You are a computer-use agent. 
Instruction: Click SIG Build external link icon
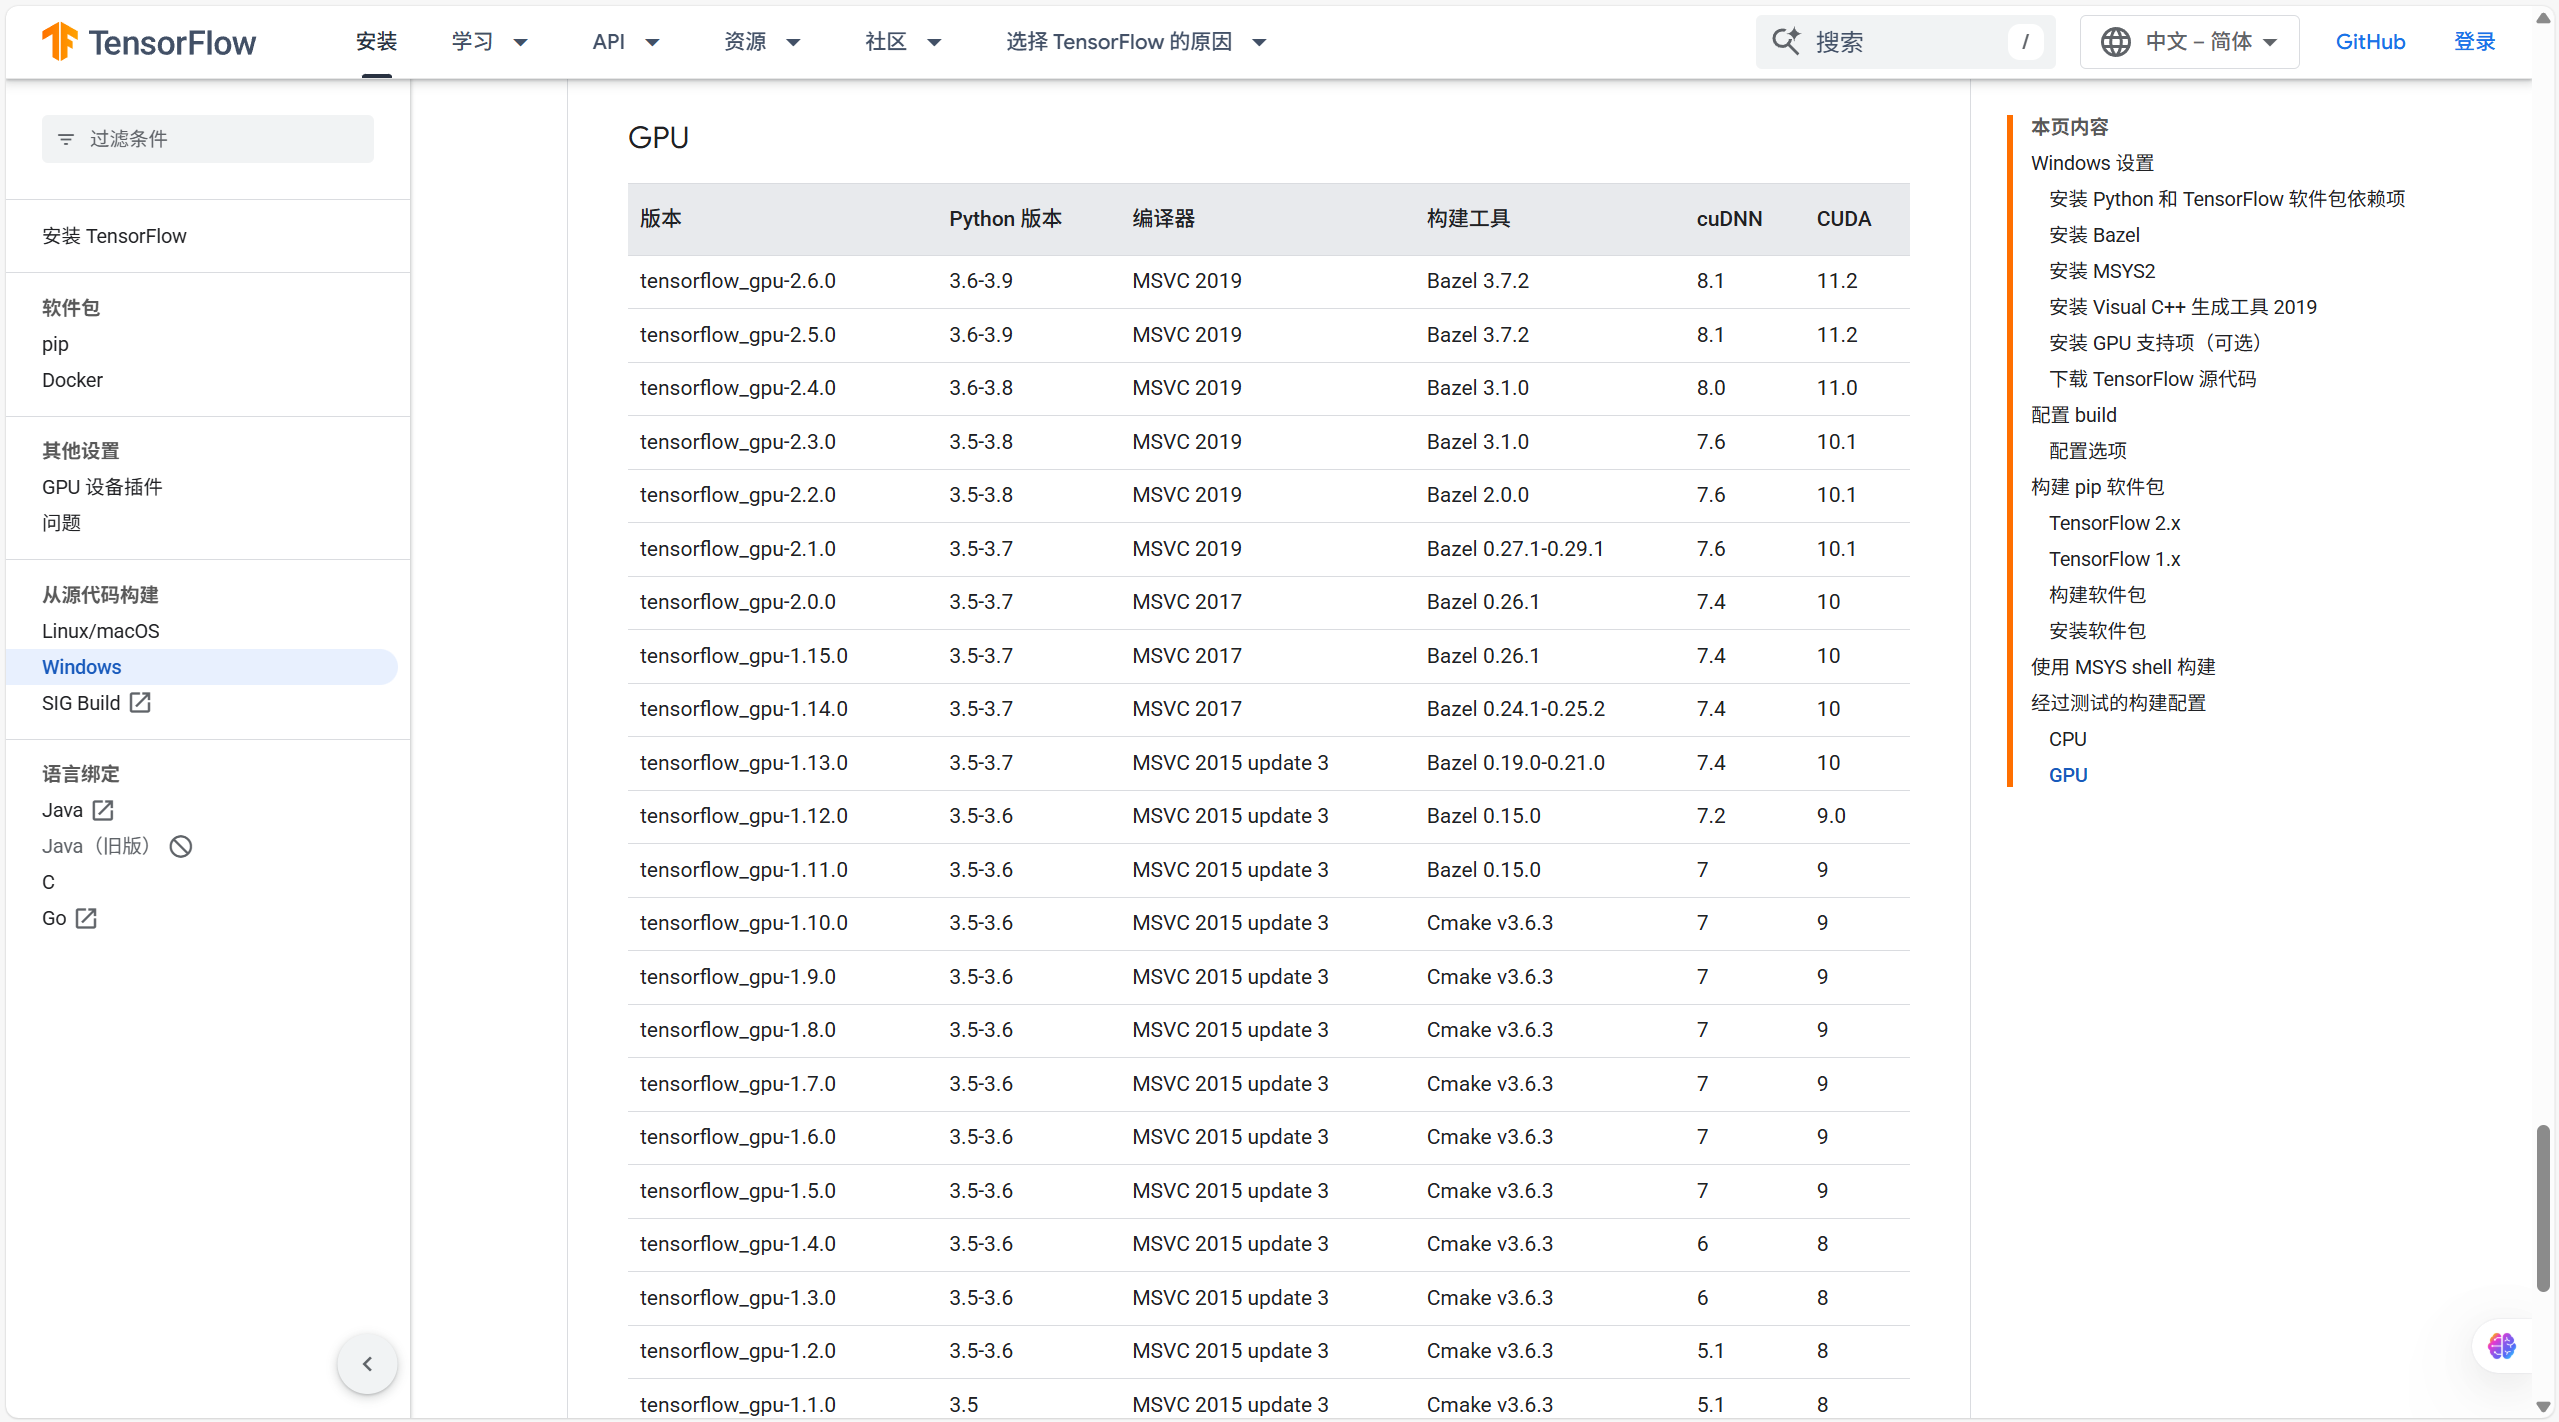(141, 703)
